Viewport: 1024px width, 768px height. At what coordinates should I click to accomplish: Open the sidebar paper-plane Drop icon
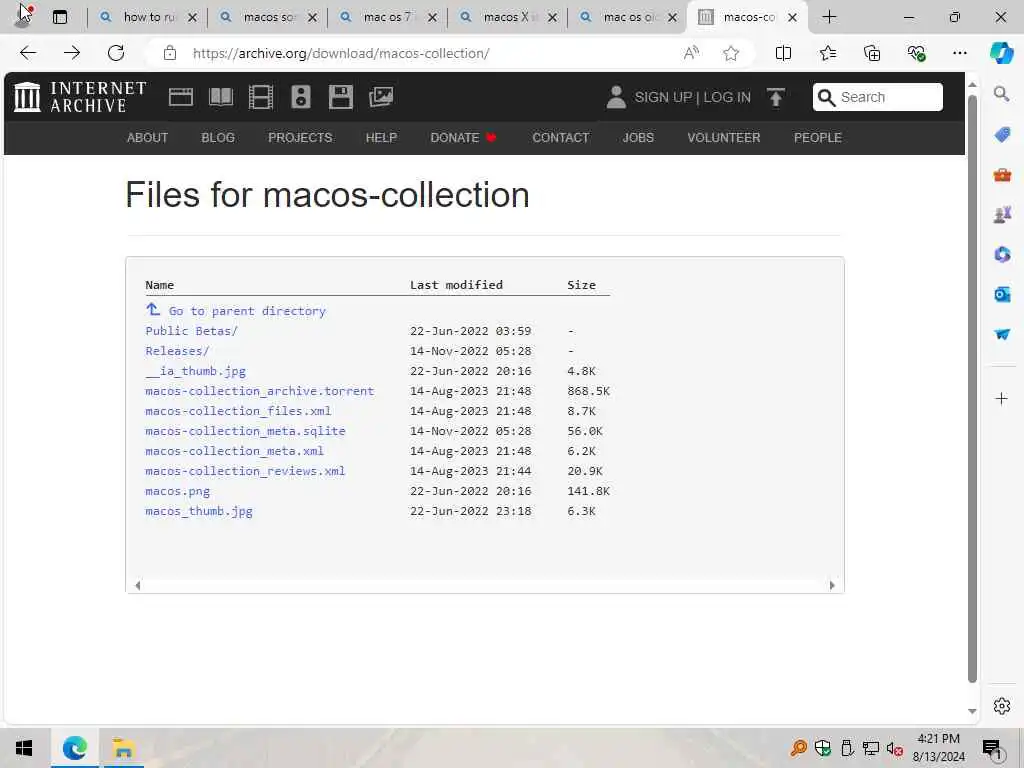1002,334
